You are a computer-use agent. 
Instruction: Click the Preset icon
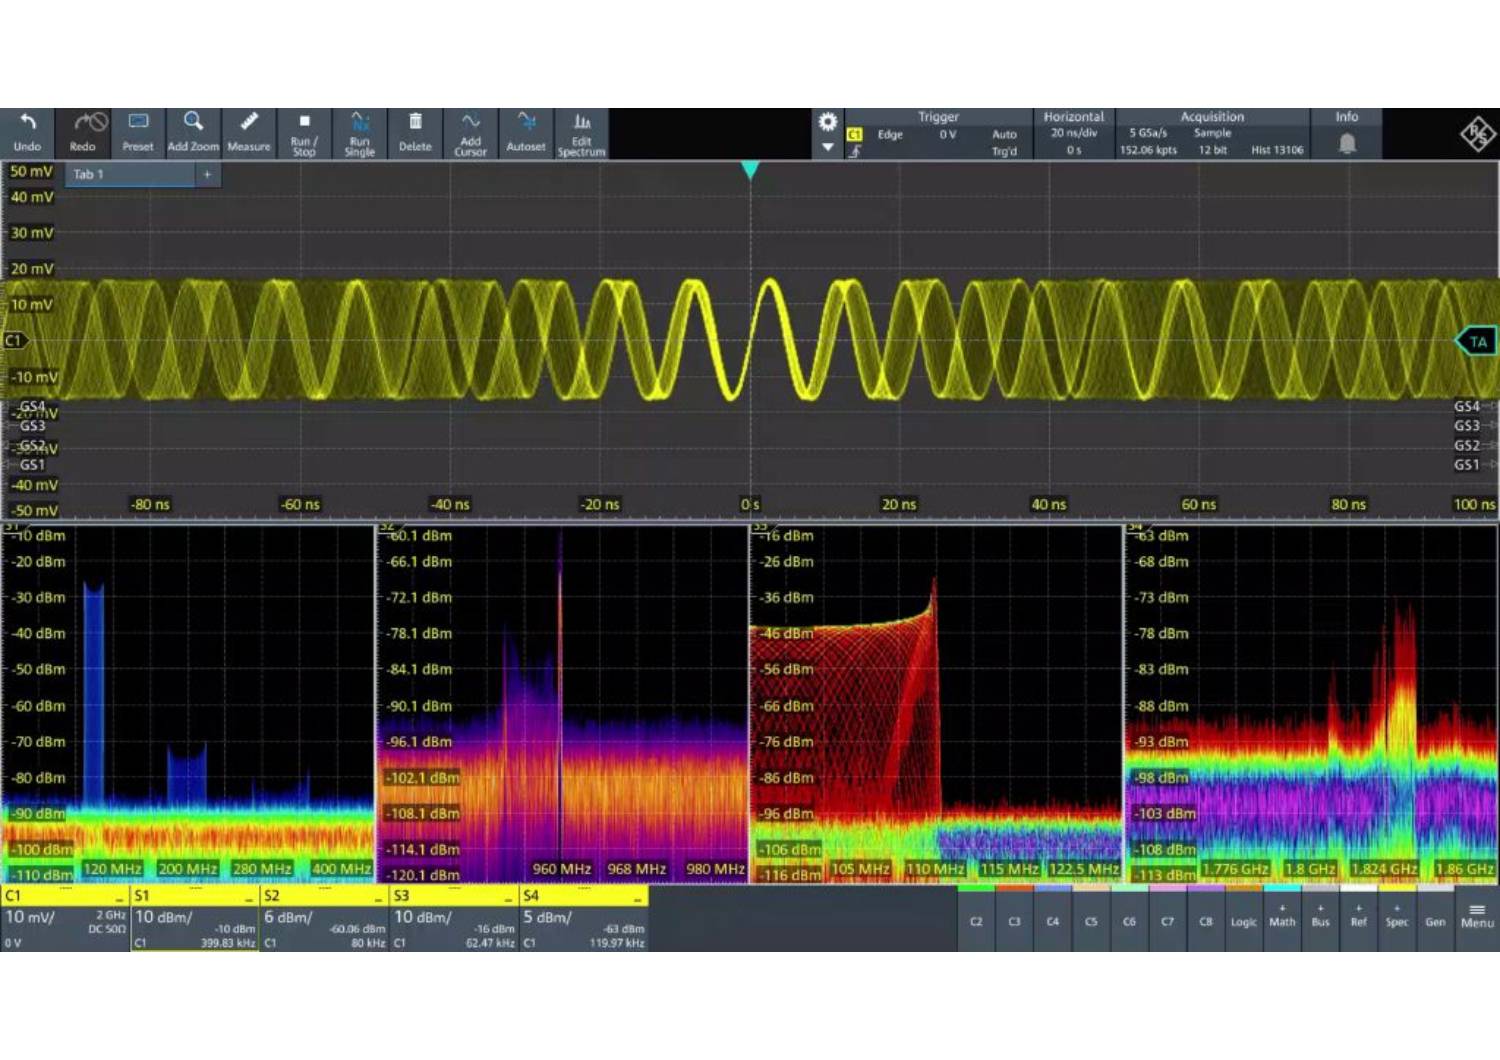(x=138, y=133)
